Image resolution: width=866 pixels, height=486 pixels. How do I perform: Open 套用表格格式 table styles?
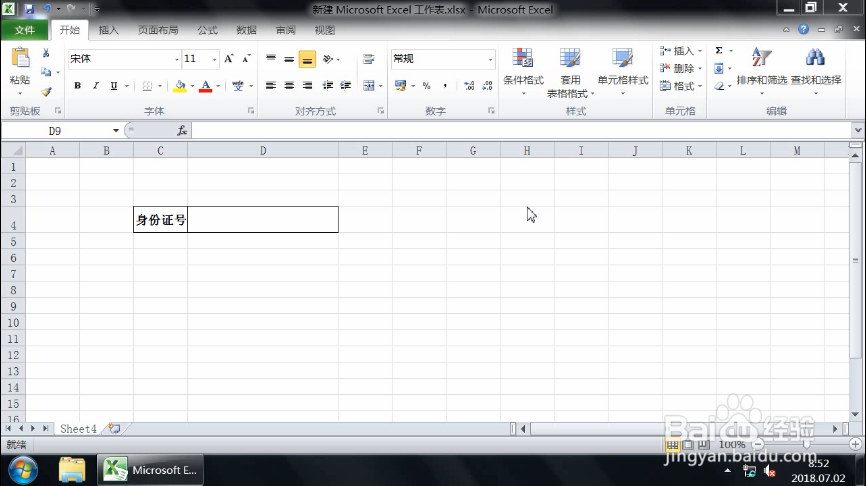pyautogui.click(x=570, y=72)
